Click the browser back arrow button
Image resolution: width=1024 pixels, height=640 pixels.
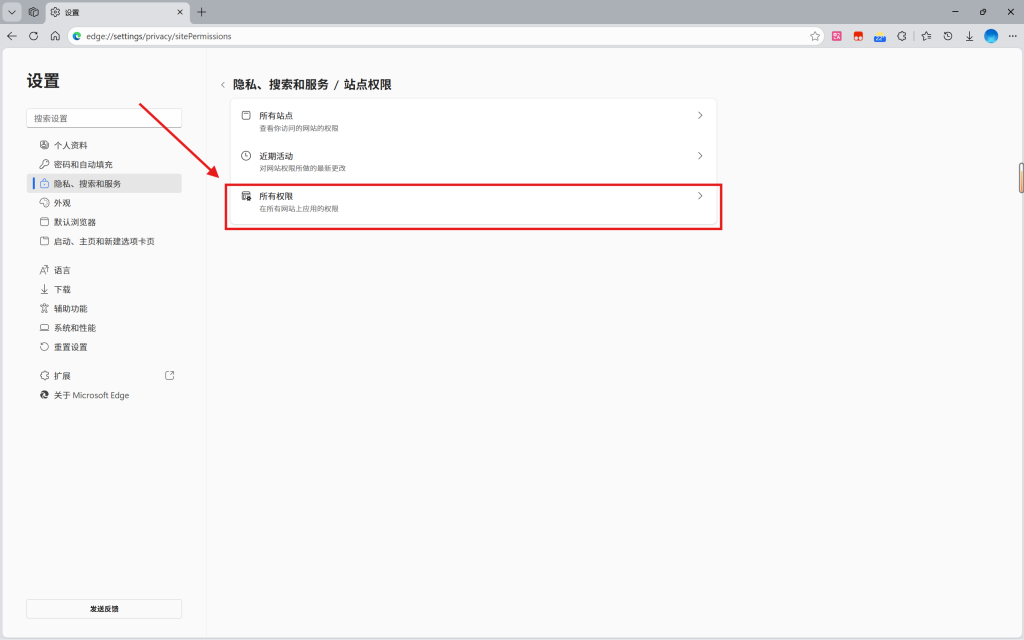12,36
